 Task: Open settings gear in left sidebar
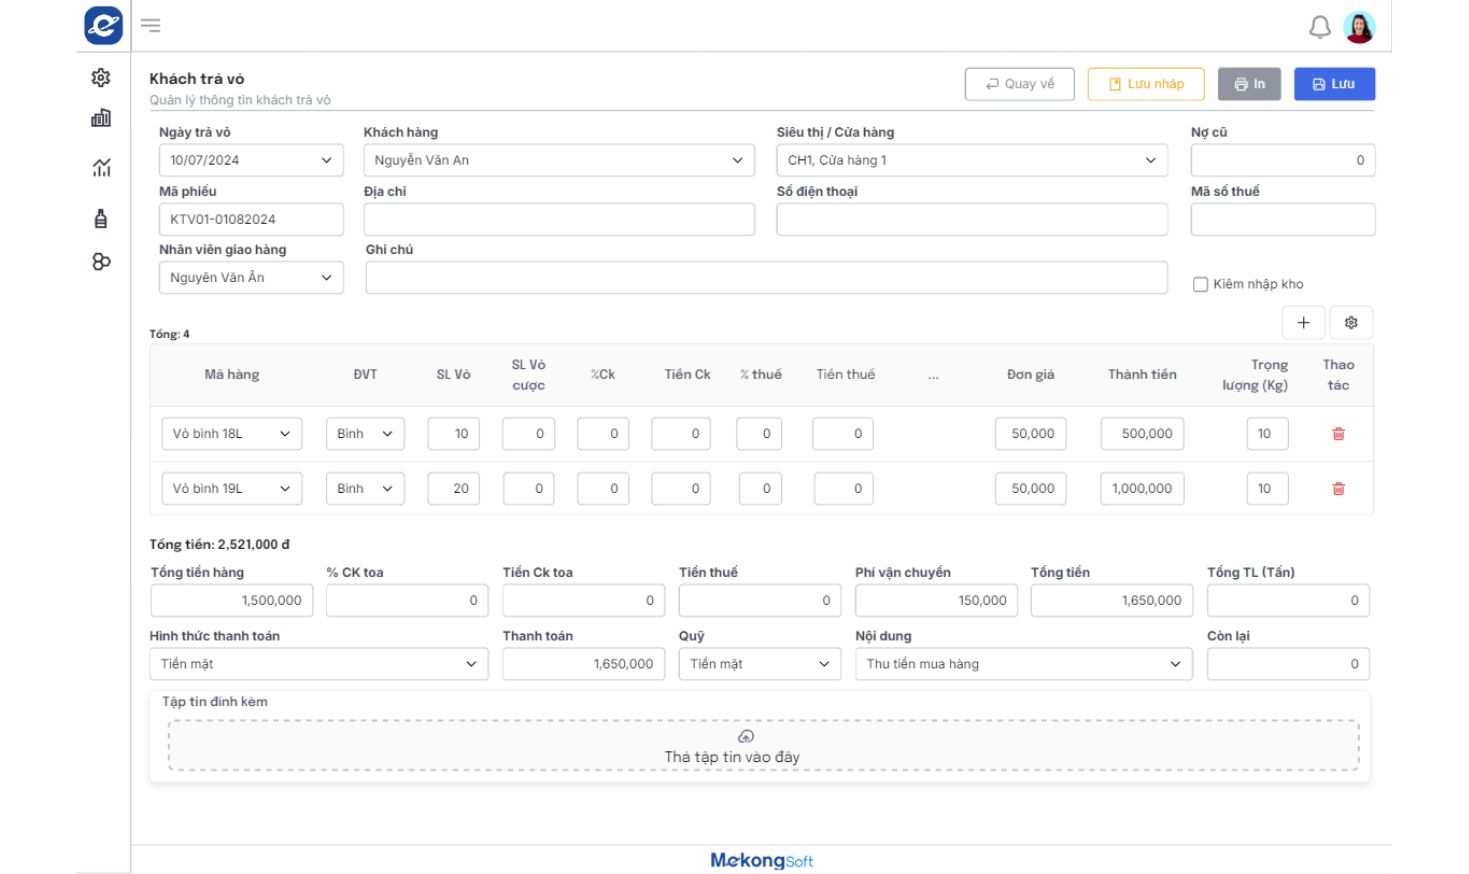tap(101, 78)
